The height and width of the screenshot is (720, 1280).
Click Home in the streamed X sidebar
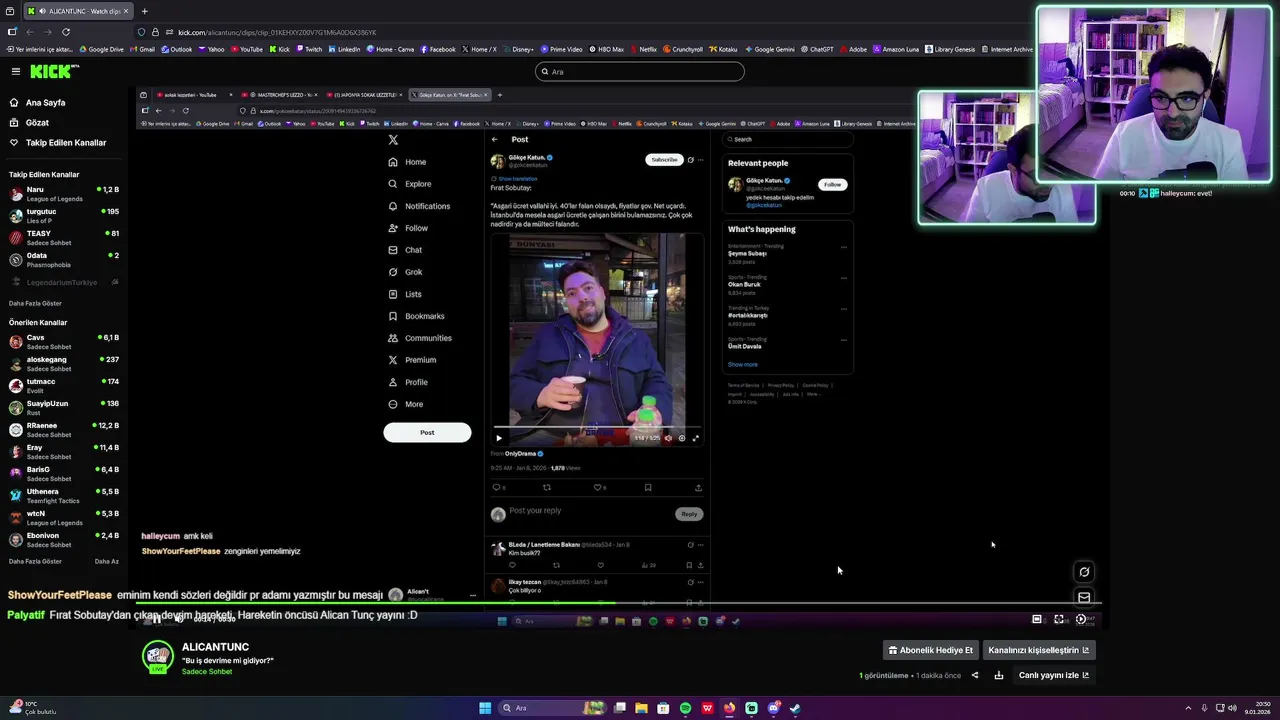pyautogui.click(x=408, y=162)
